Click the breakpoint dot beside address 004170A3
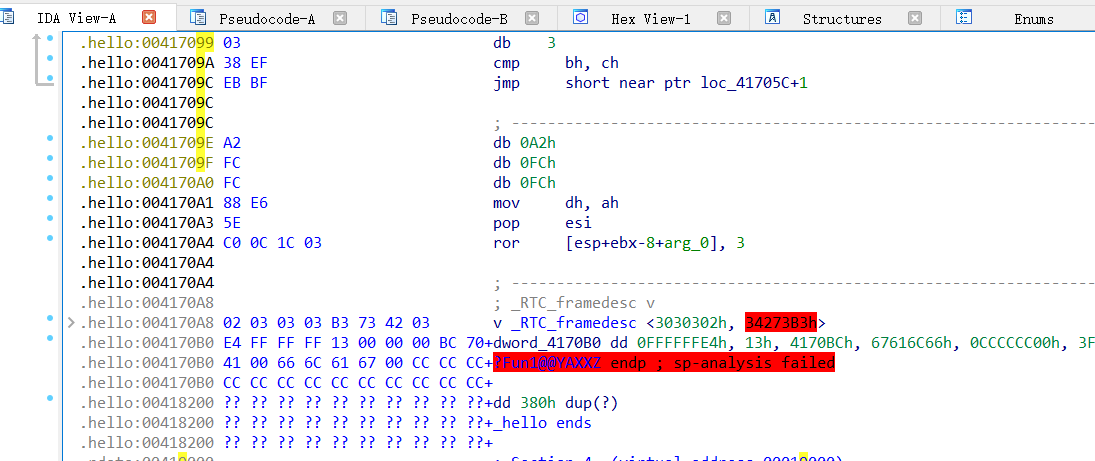This screenshot has width=1095, height=461. (50, 218)
